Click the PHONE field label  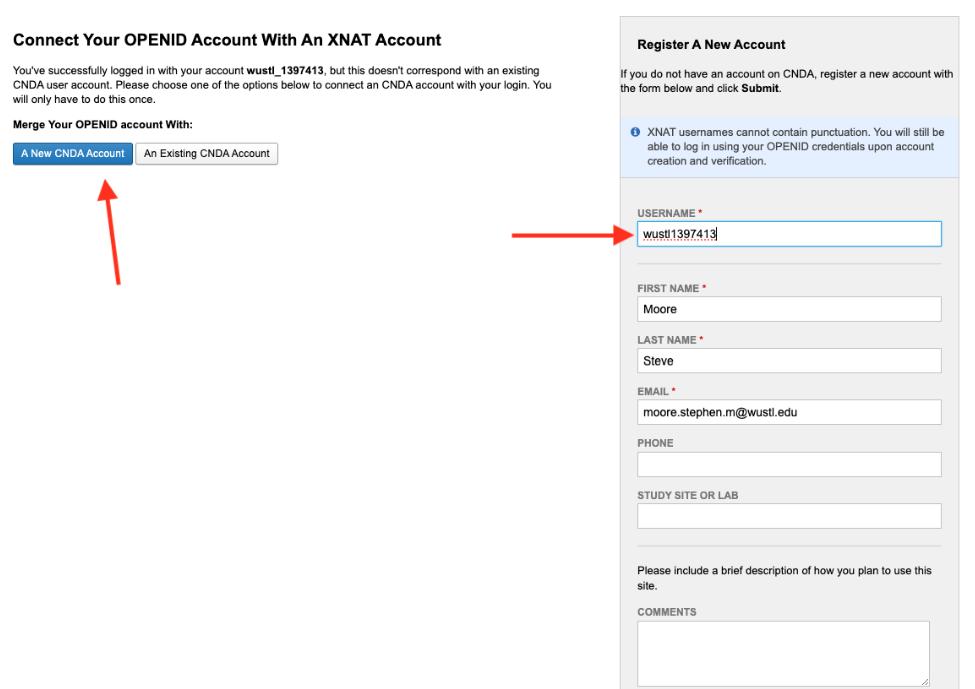tap(655, 443)
